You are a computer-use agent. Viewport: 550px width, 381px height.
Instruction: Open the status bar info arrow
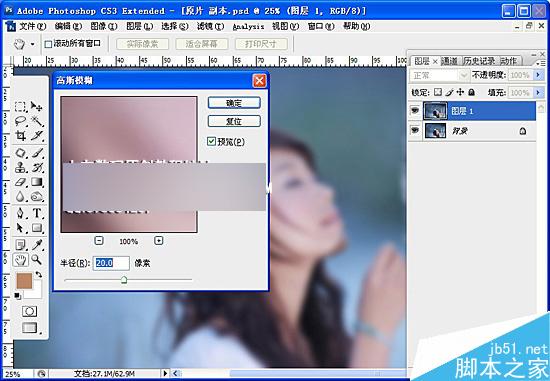click(165, 374)
